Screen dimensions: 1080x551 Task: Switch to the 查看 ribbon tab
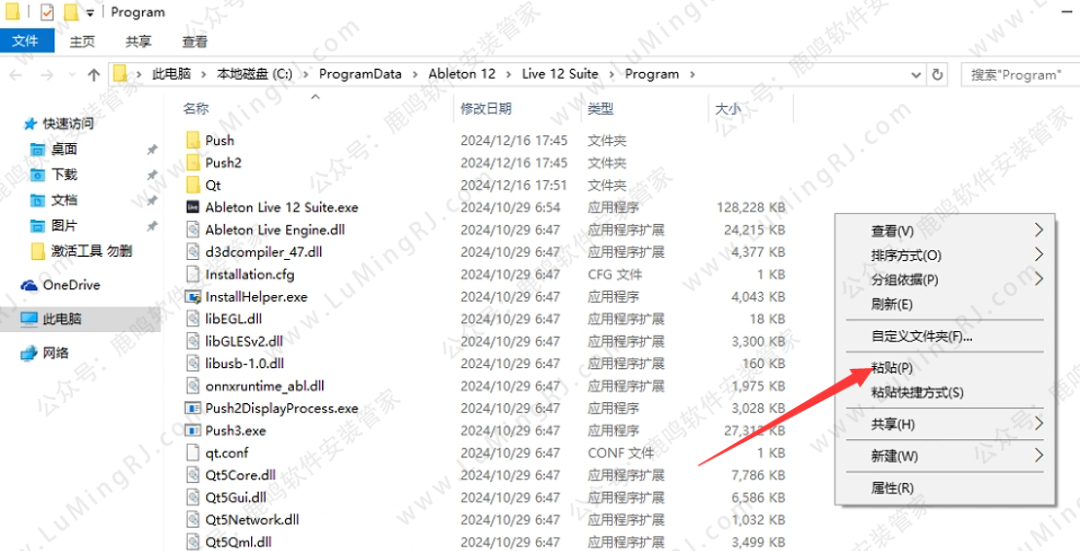coord(194,41)
